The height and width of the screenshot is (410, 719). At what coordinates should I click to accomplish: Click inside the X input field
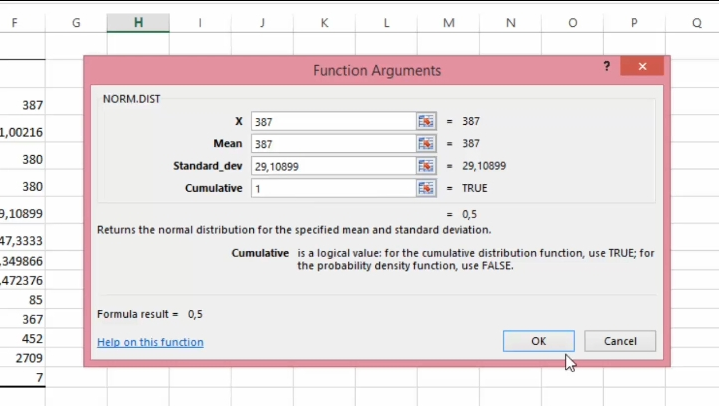coord(333,122)
